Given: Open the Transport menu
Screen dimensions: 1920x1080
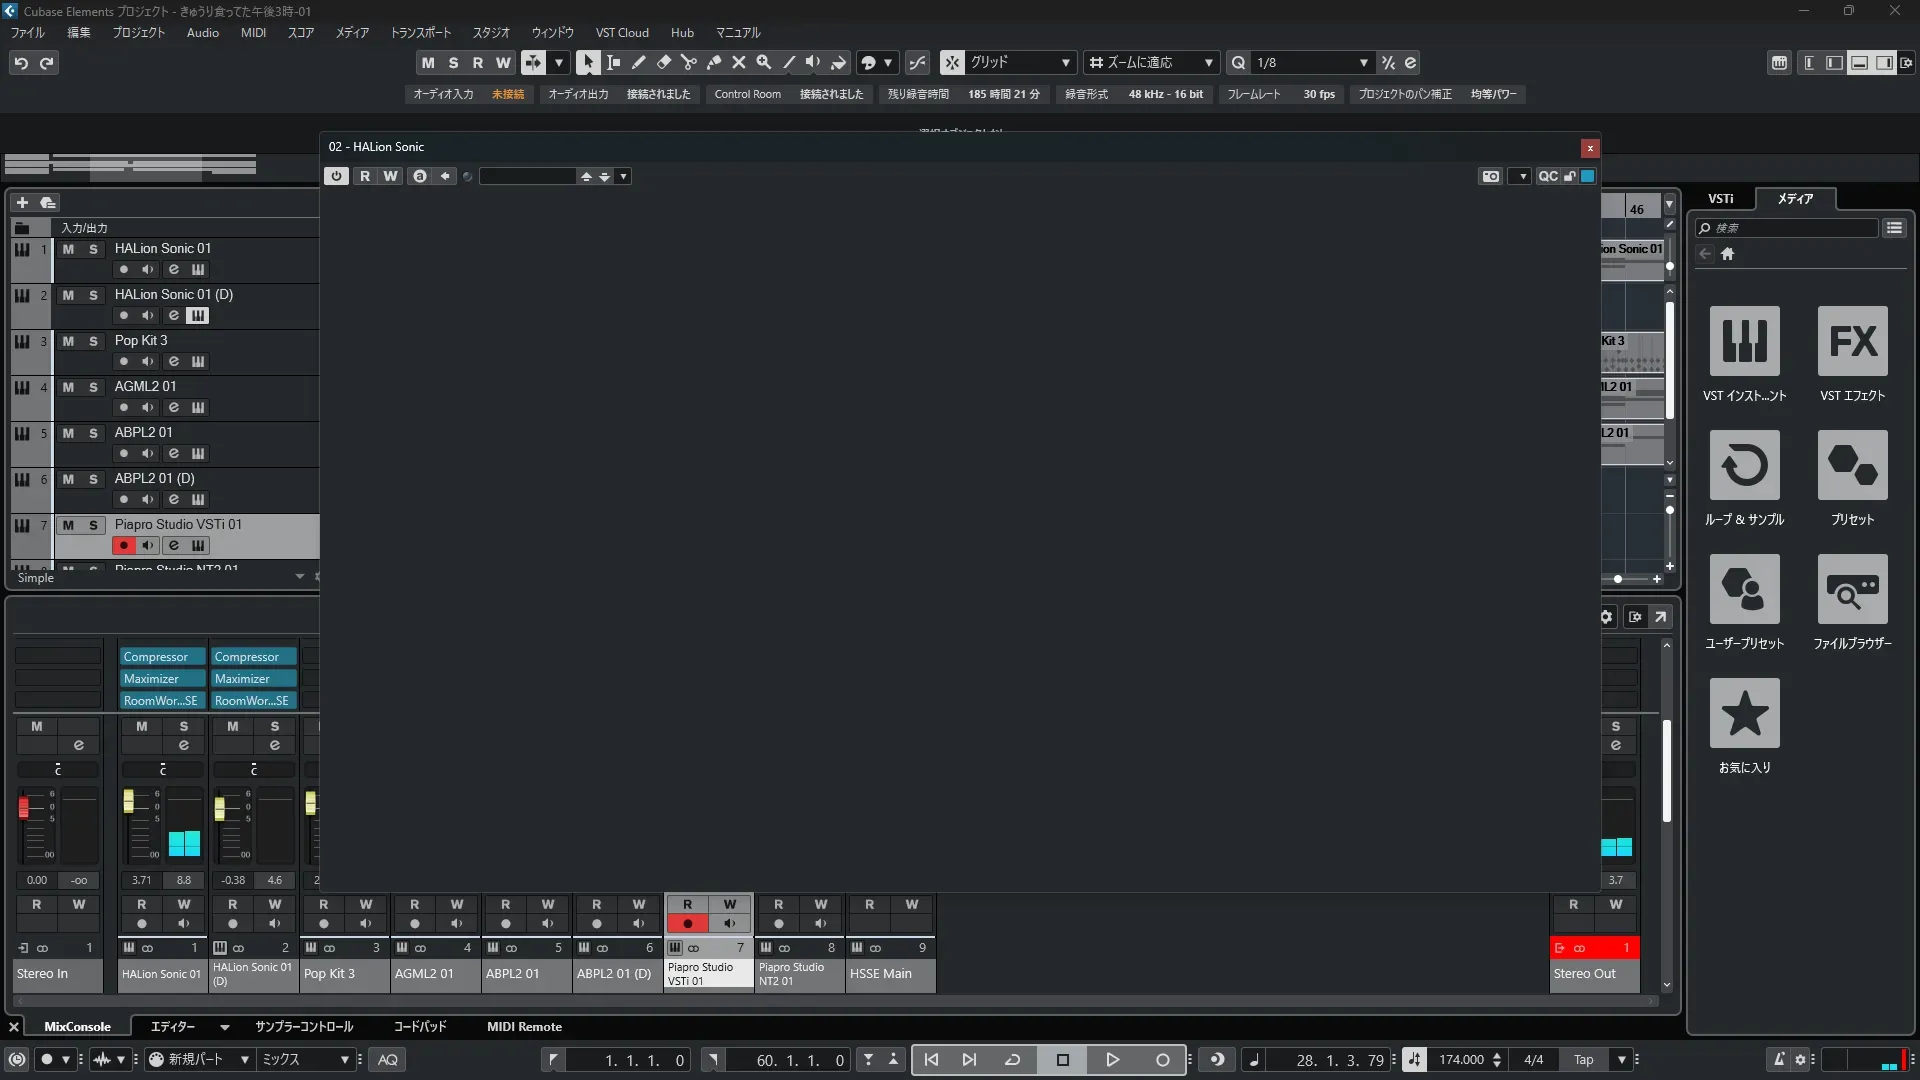Looking at the screenshot, I should click(420, 32).
